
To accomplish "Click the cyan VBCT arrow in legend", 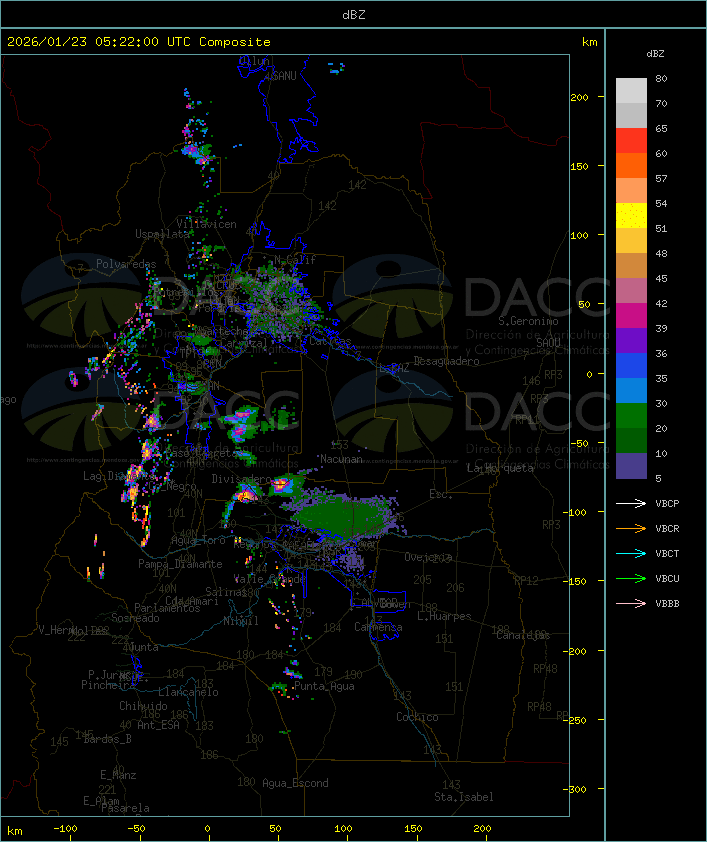I will pos(631,554).
